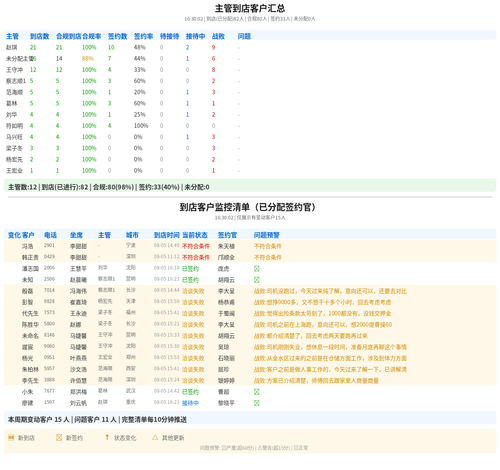Screen dimensions: 500x470
Task: Click the orange 88% compliance rate value
Action: click(x=88, y=59)
